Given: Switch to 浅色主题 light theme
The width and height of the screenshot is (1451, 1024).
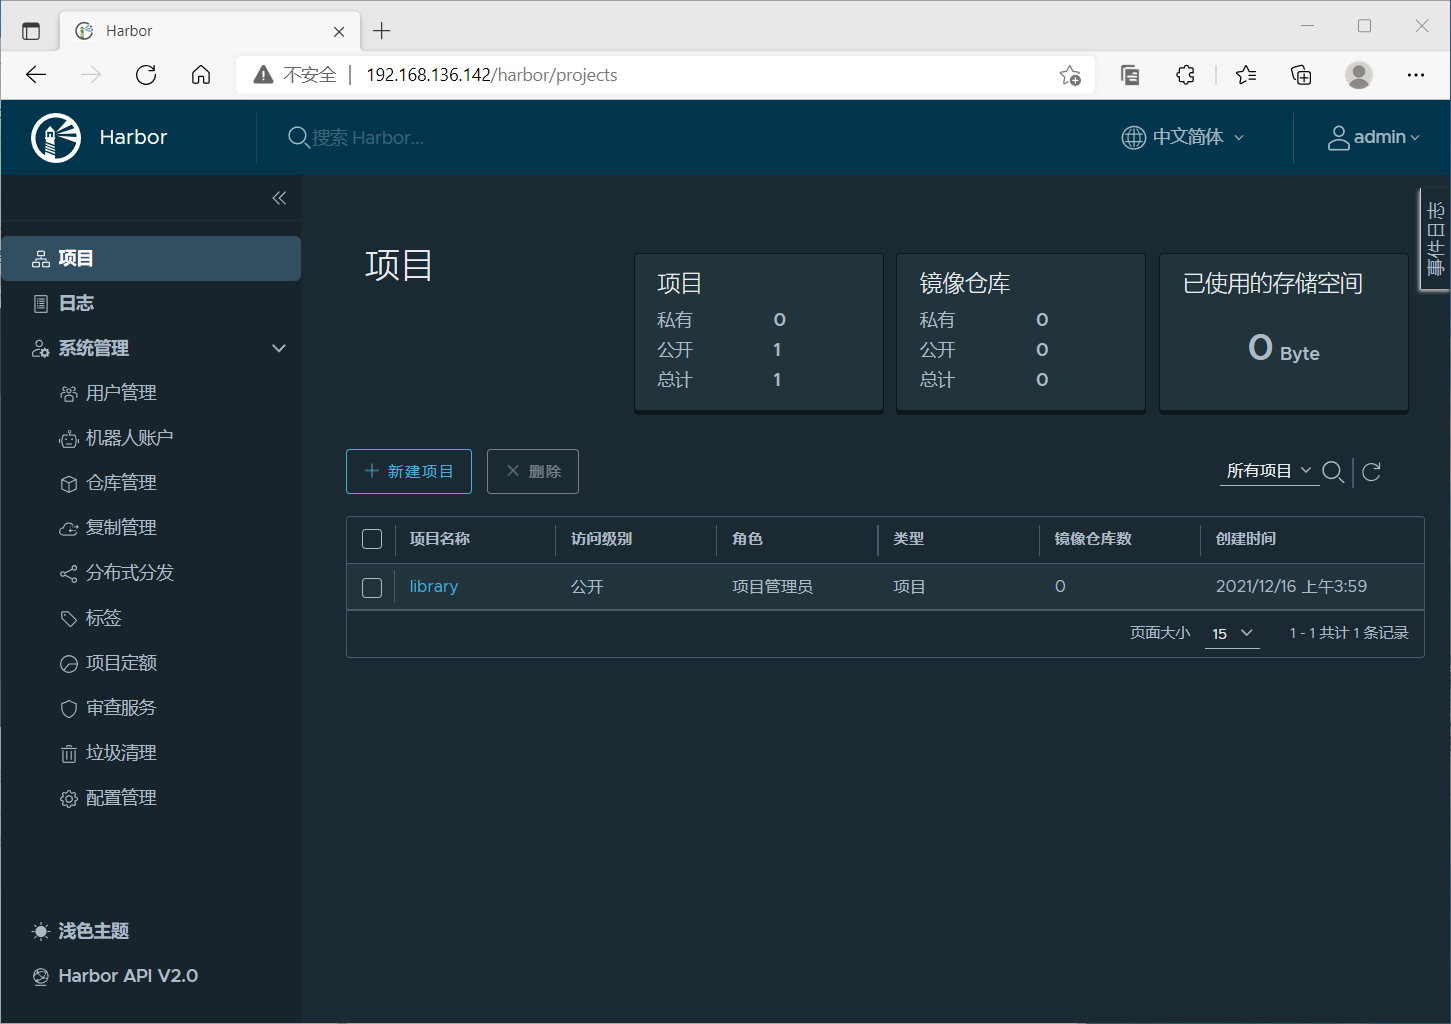Looking at the screenshot, I should click(x=92, y=930).
